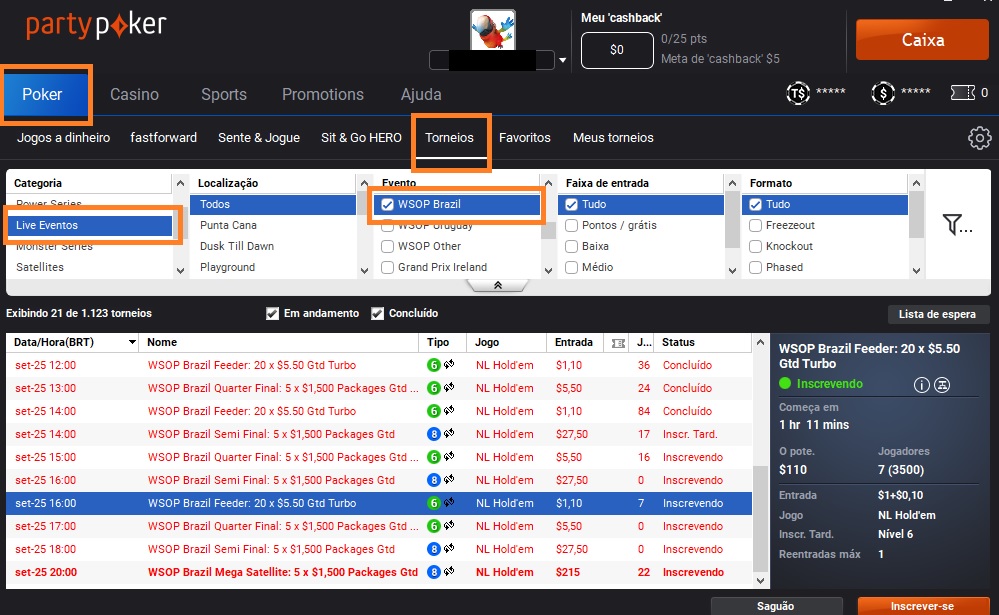Enable the Freezeout format checkbox

(756, 225)
